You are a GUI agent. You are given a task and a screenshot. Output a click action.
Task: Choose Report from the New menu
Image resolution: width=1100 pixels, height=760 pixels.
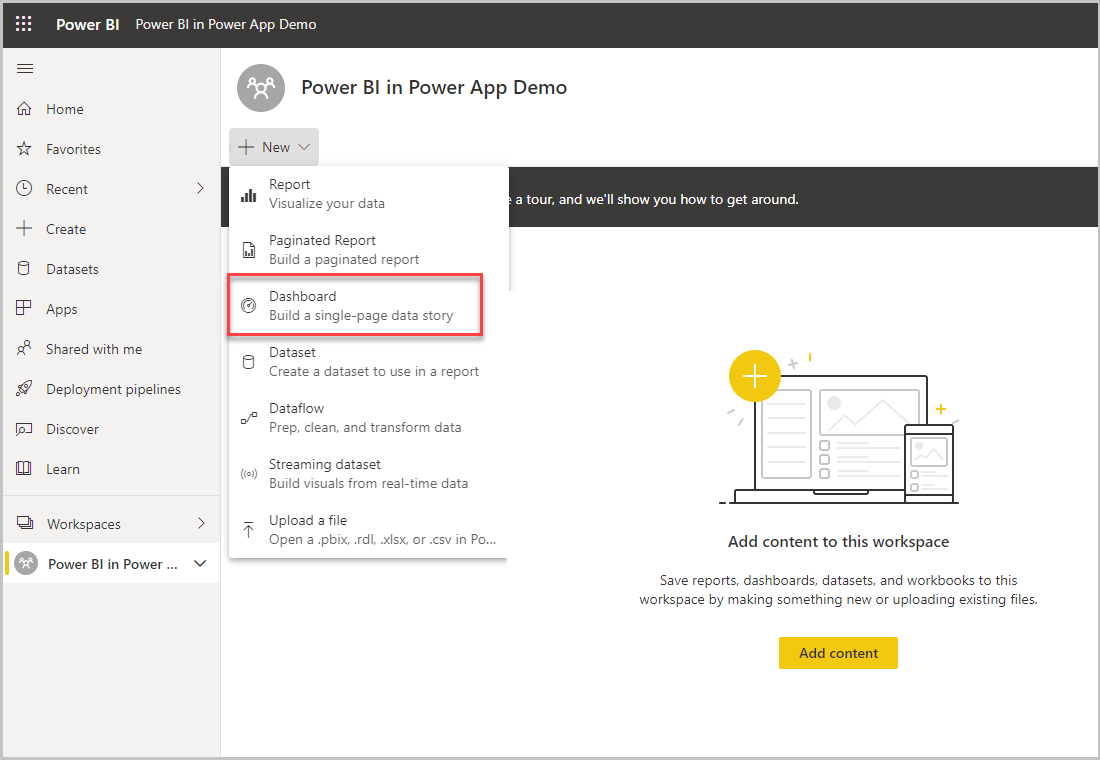tap(368, 194)
